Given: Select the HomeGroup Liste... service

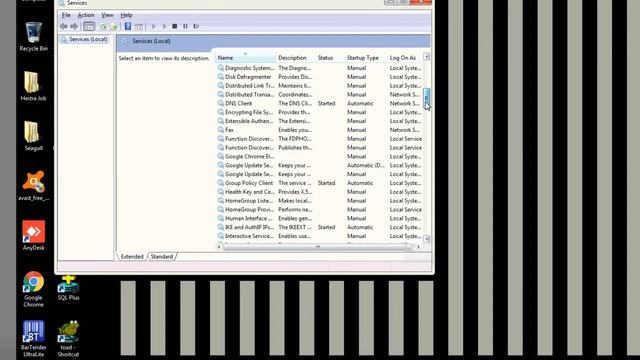Looking at the screenshot, I should coord(320,201).
